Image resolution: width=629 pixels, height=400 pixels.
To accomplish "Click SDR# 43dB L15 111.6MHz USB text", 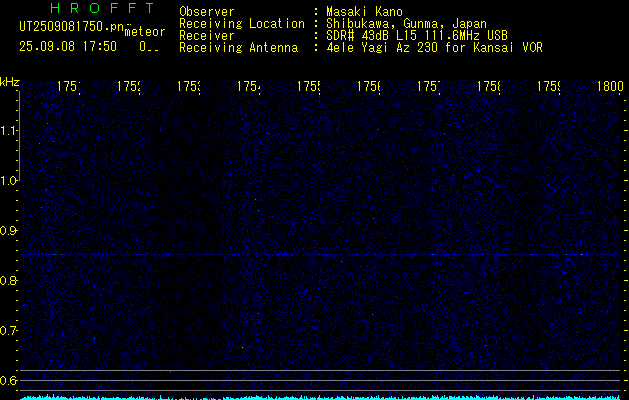I will pos(417,36).
